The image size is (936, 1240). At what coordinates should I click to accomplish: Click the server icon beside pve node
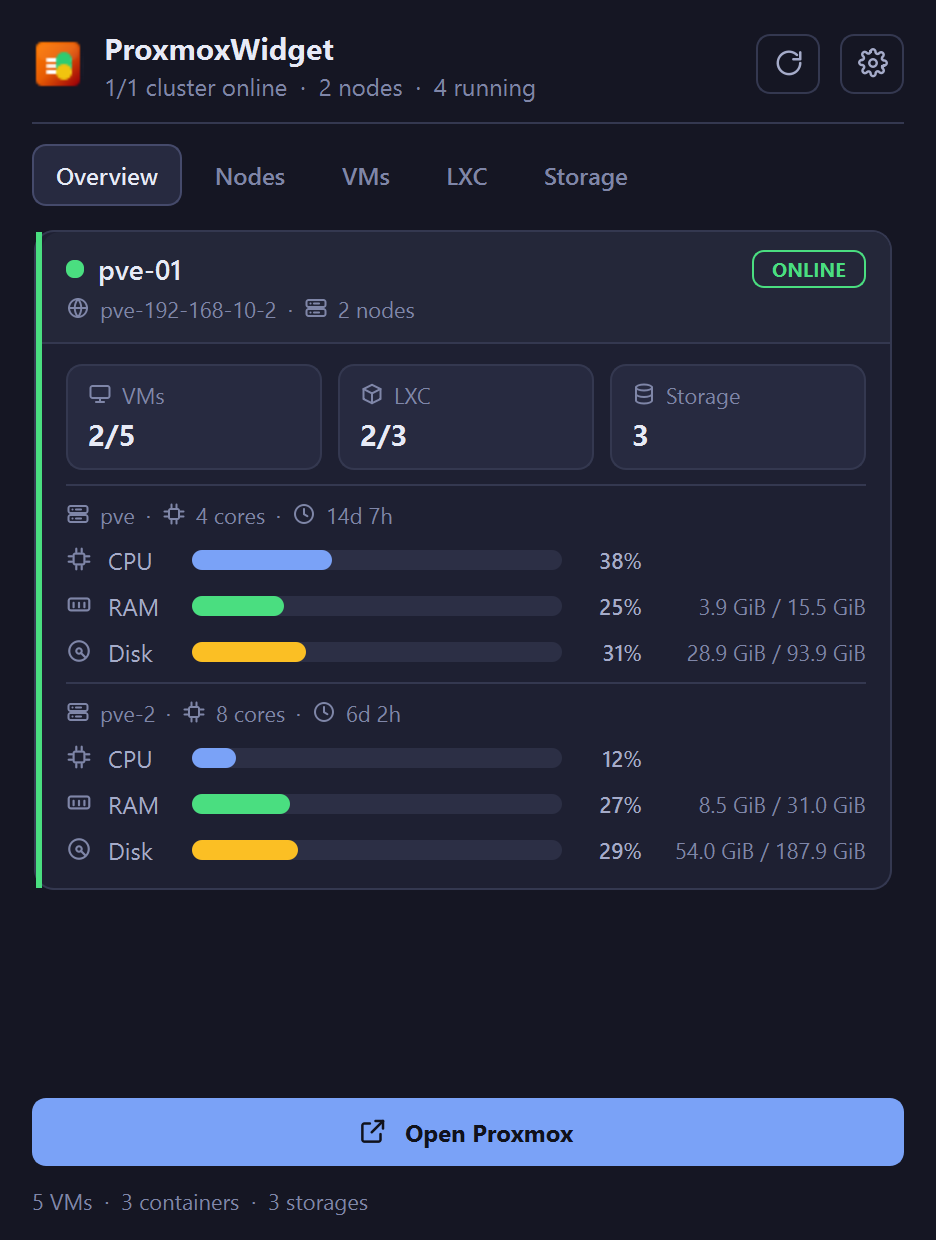pyautogui.click(x=78, y=515)
